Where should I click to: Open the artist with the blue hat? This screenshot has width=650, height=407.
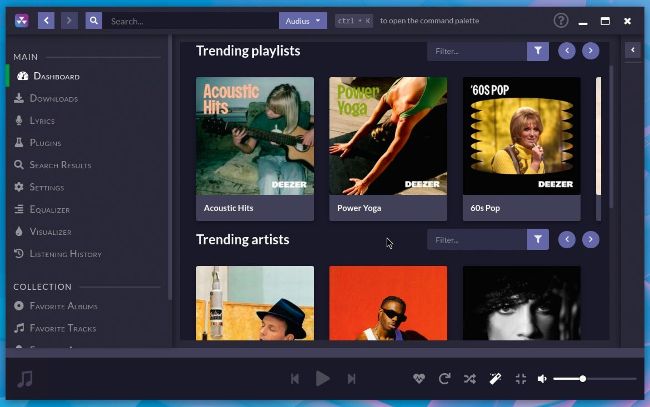tap(255, 303)
